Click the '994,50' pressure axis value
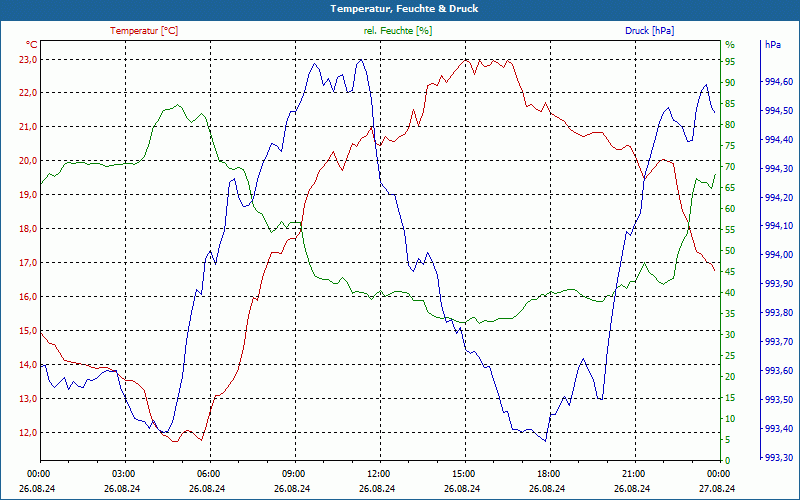Image resolution: width=800 pixels, height=500 pixels. point(779,111)
